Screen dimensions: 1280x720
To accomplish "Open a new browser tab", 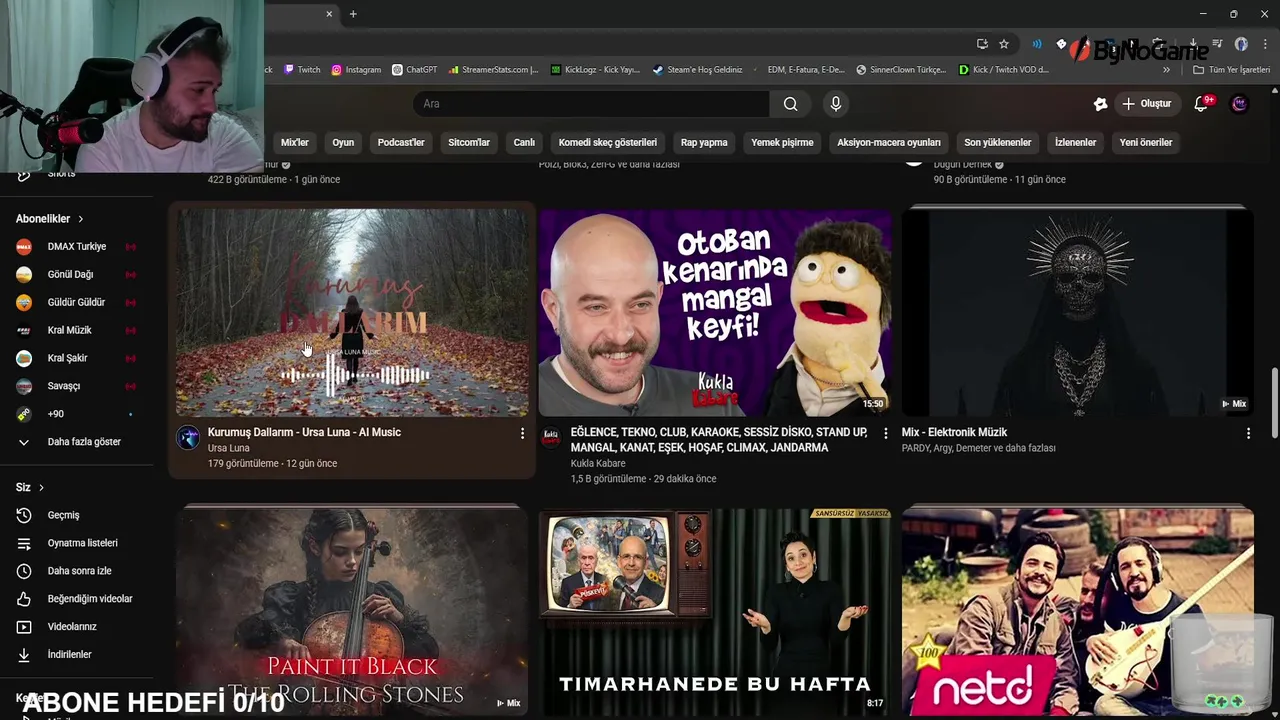I will click(353, 14).
